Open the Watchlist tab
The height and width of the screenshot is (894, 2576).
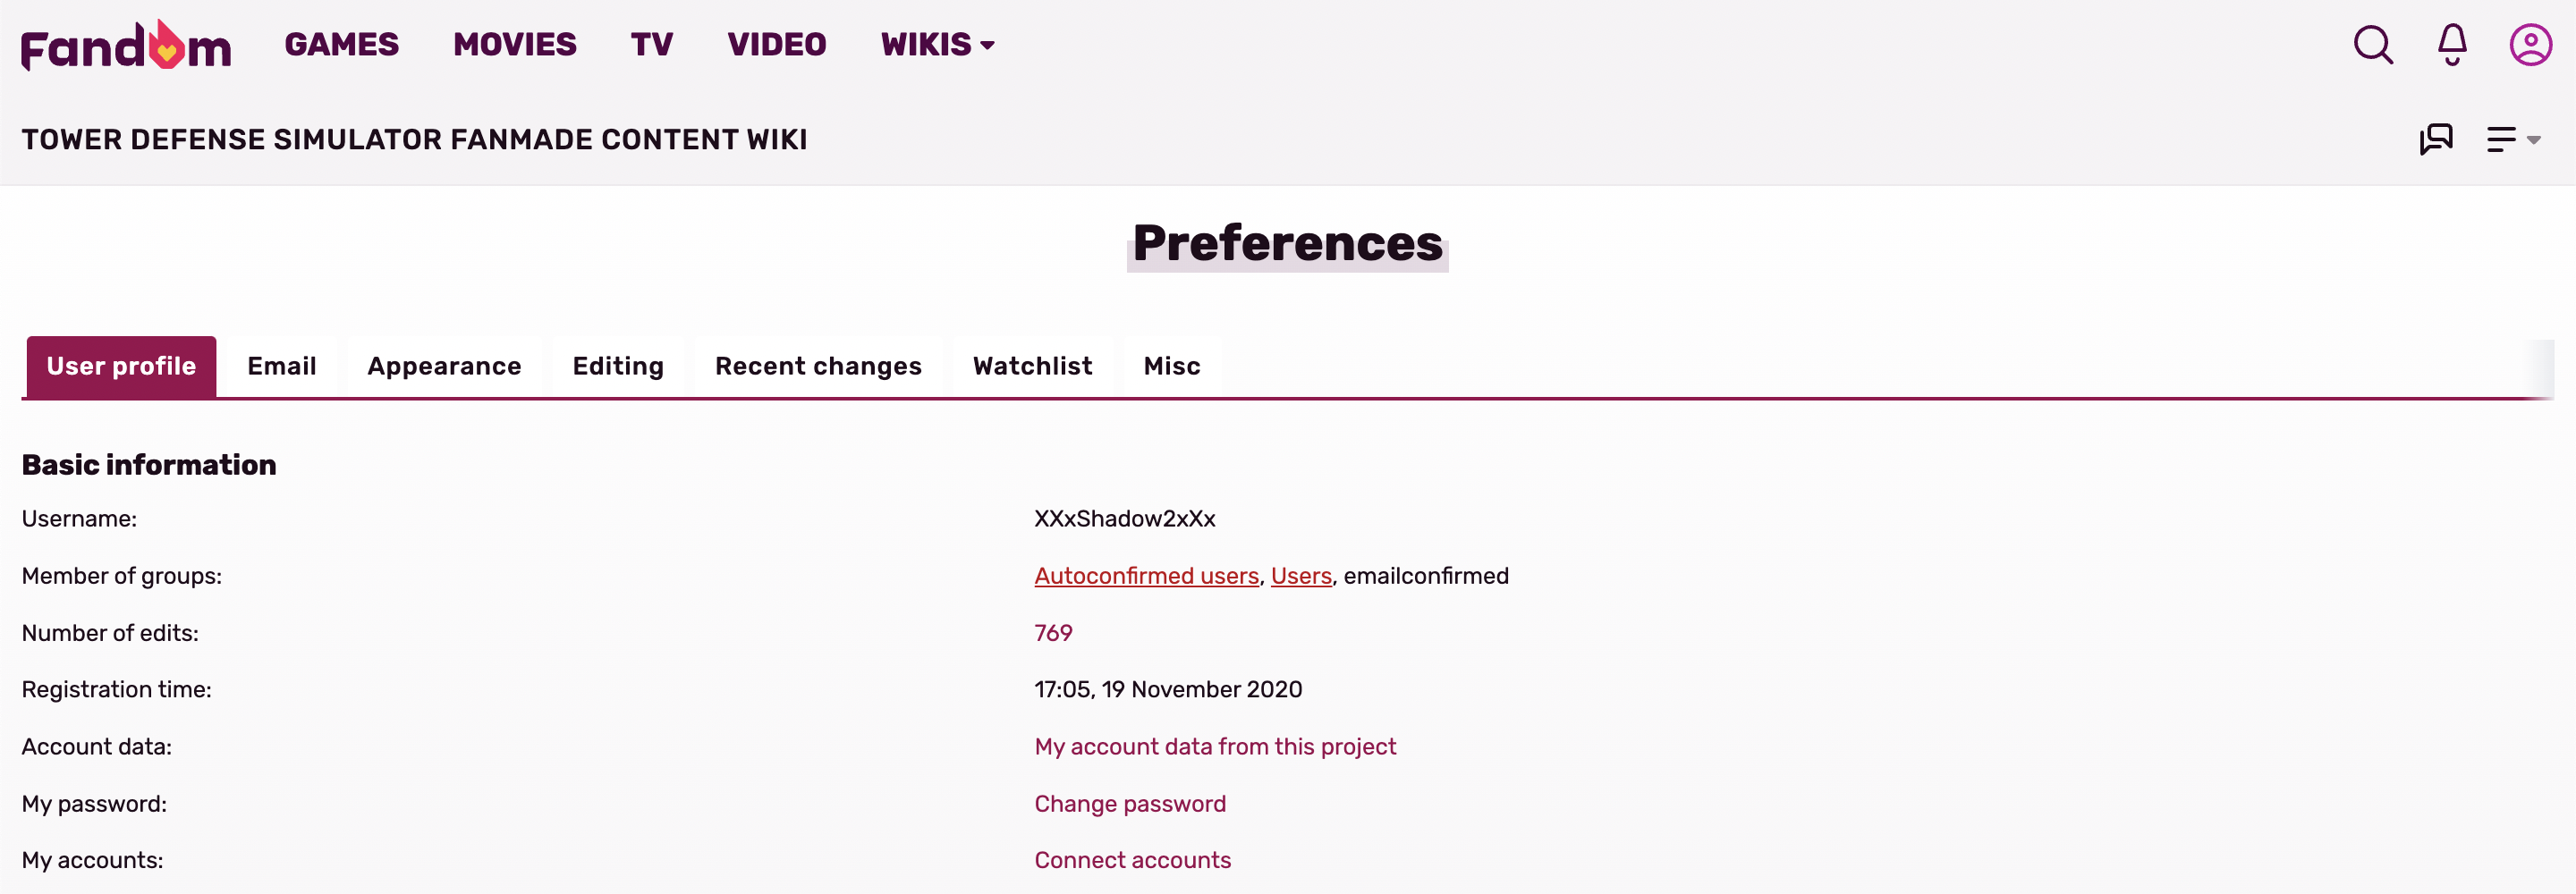click(x=1032, y=366)
